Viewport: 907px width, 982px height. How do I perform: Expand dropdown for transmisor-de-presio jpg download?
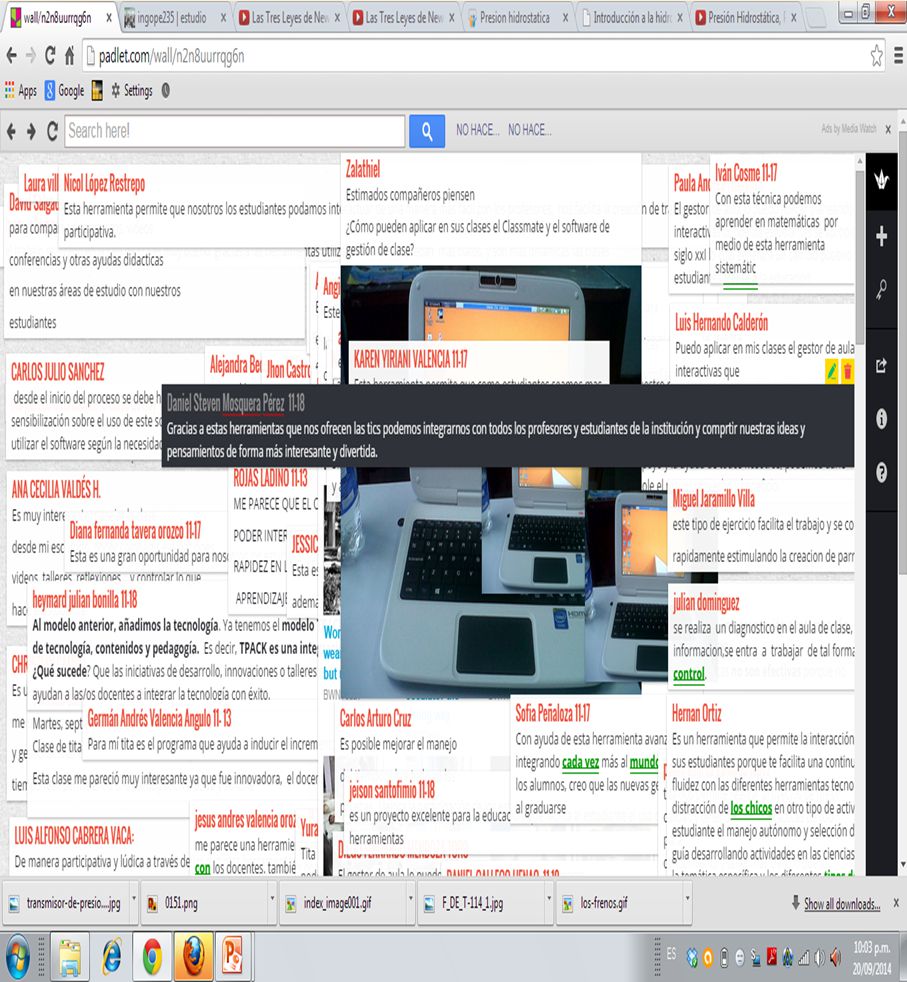tap(133, 899)
